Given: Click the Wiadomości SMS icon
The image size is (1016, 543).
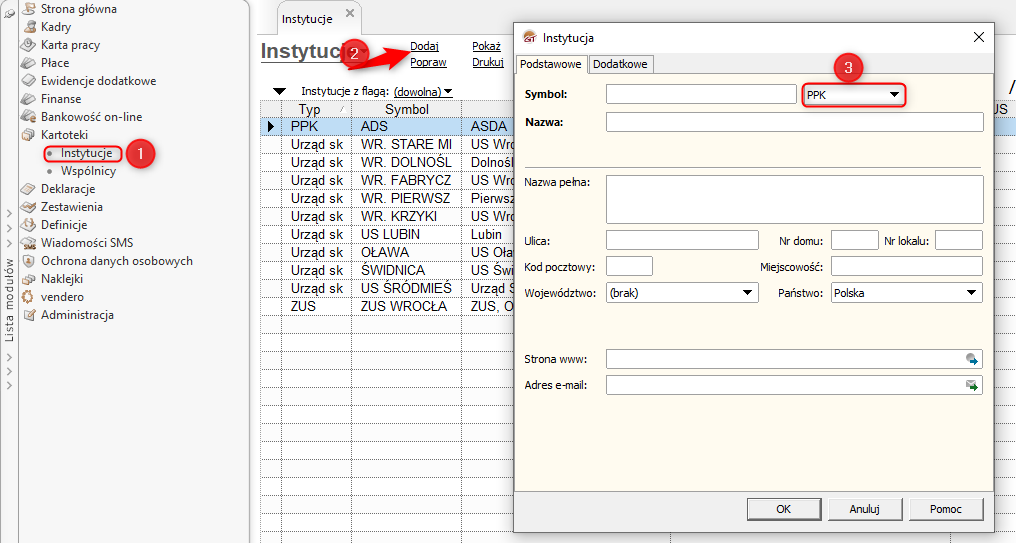Looking at the screenshot, I should pyautogui.click(x=30, y=243).
